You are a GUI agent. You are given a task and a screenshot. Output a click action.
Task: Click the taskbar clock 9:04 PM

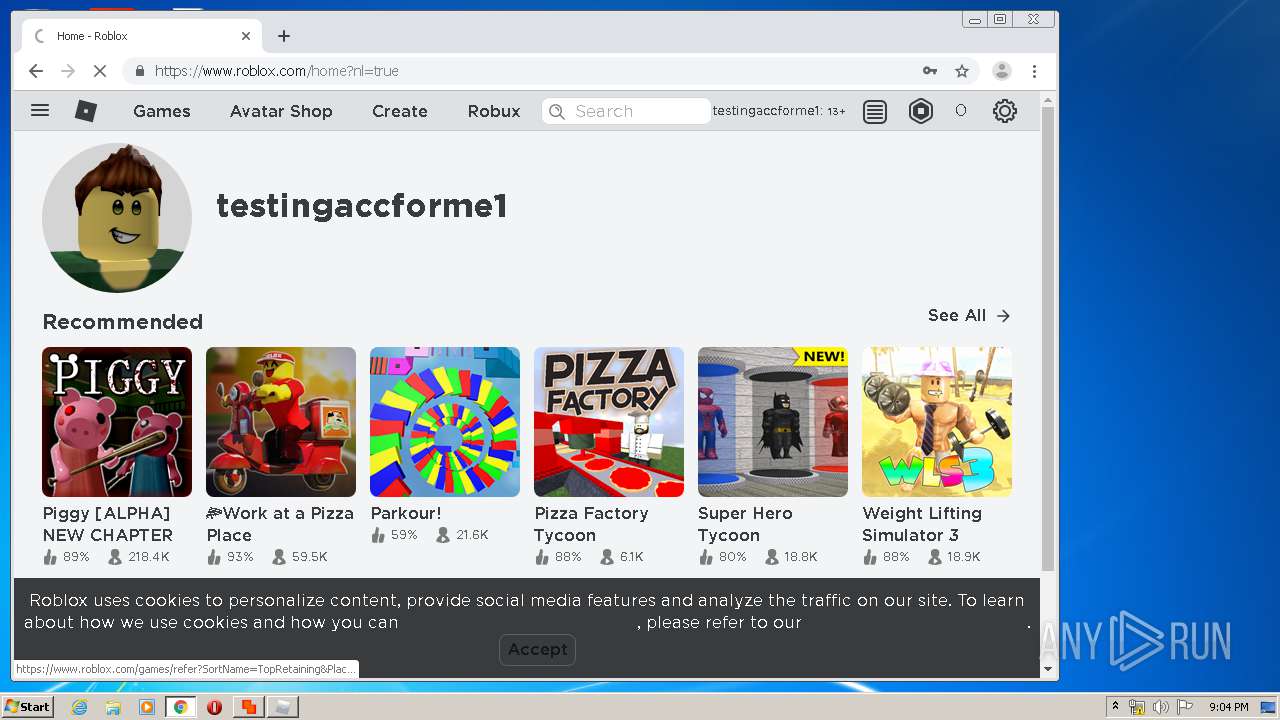(1229, 707)
